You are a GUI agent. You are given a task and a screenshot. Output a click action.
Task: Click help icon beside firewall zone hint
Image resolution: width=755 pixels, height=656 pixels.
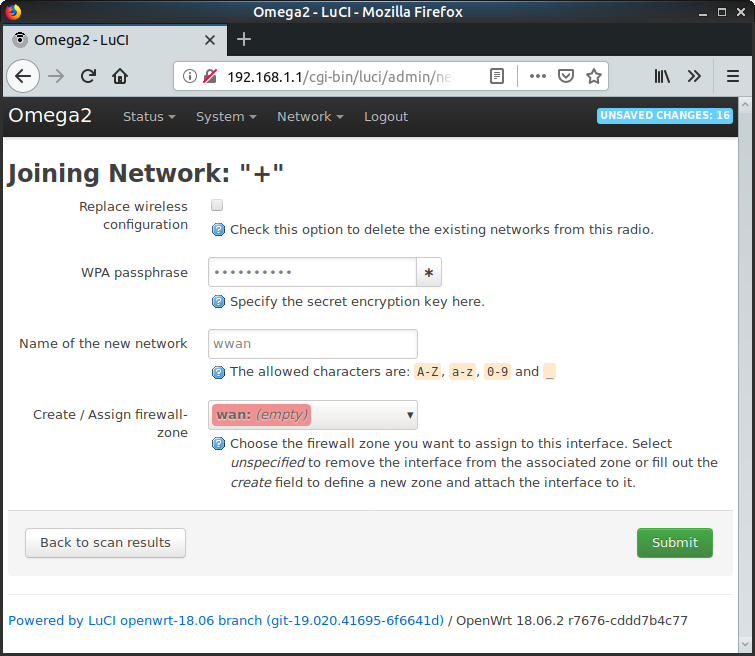(218, 444)
